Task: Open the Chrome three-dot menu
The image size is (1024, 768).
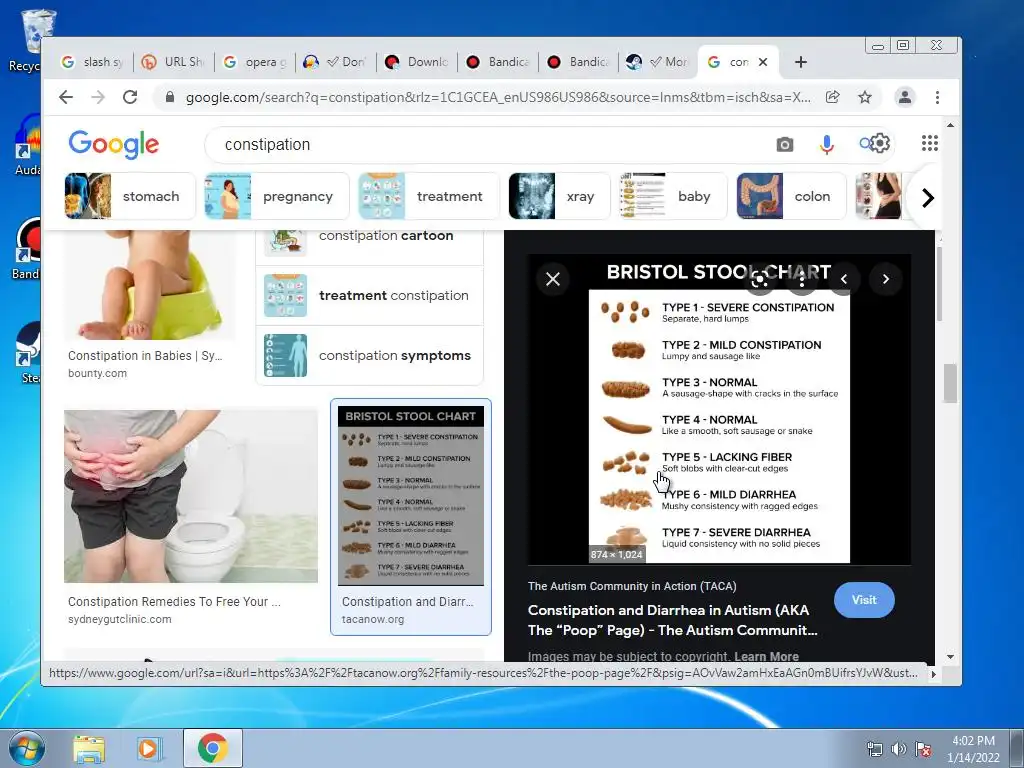Action: (937, 97)
